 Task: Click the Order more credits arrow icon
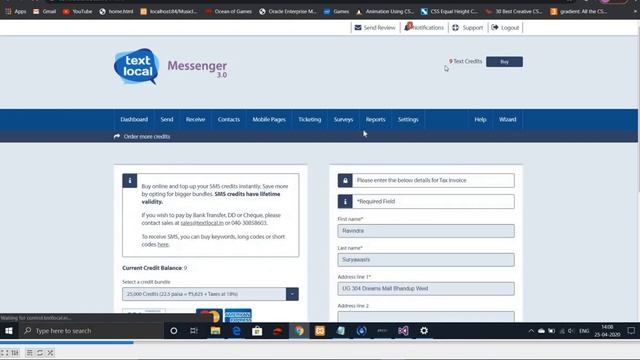click(x=117, y=136)
